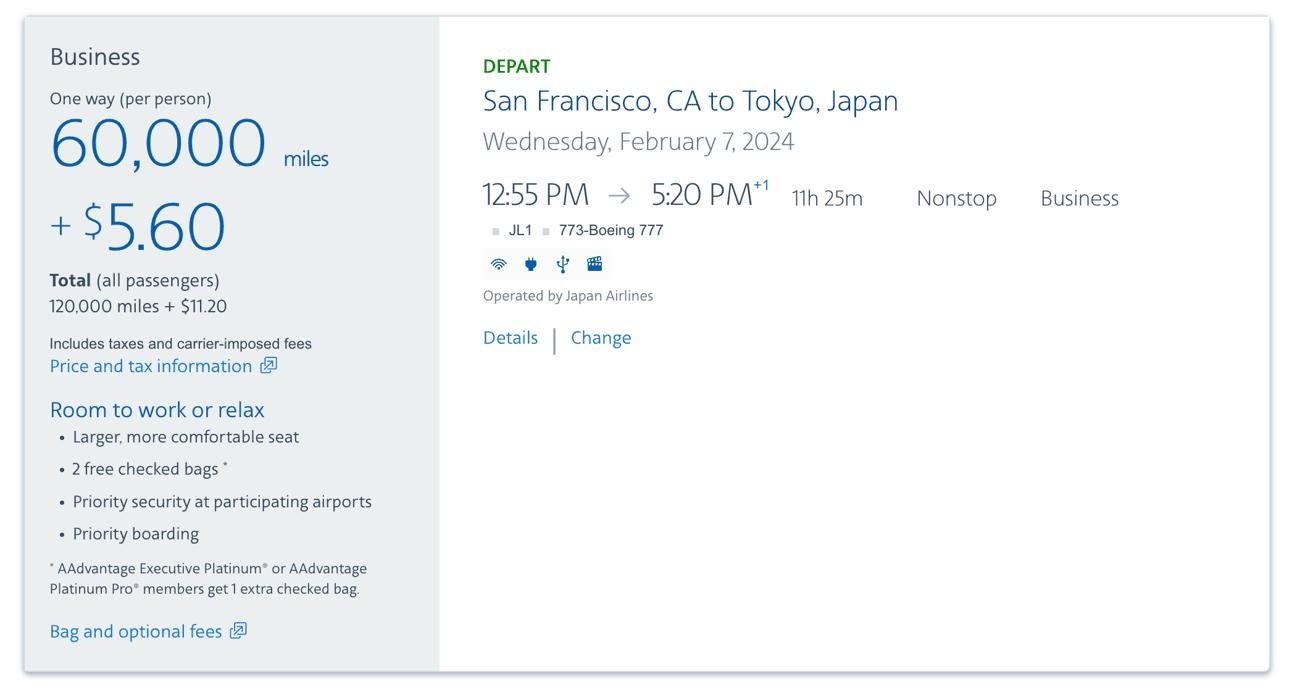Click the Wi-Fi amenity icon

pos(498,263)
